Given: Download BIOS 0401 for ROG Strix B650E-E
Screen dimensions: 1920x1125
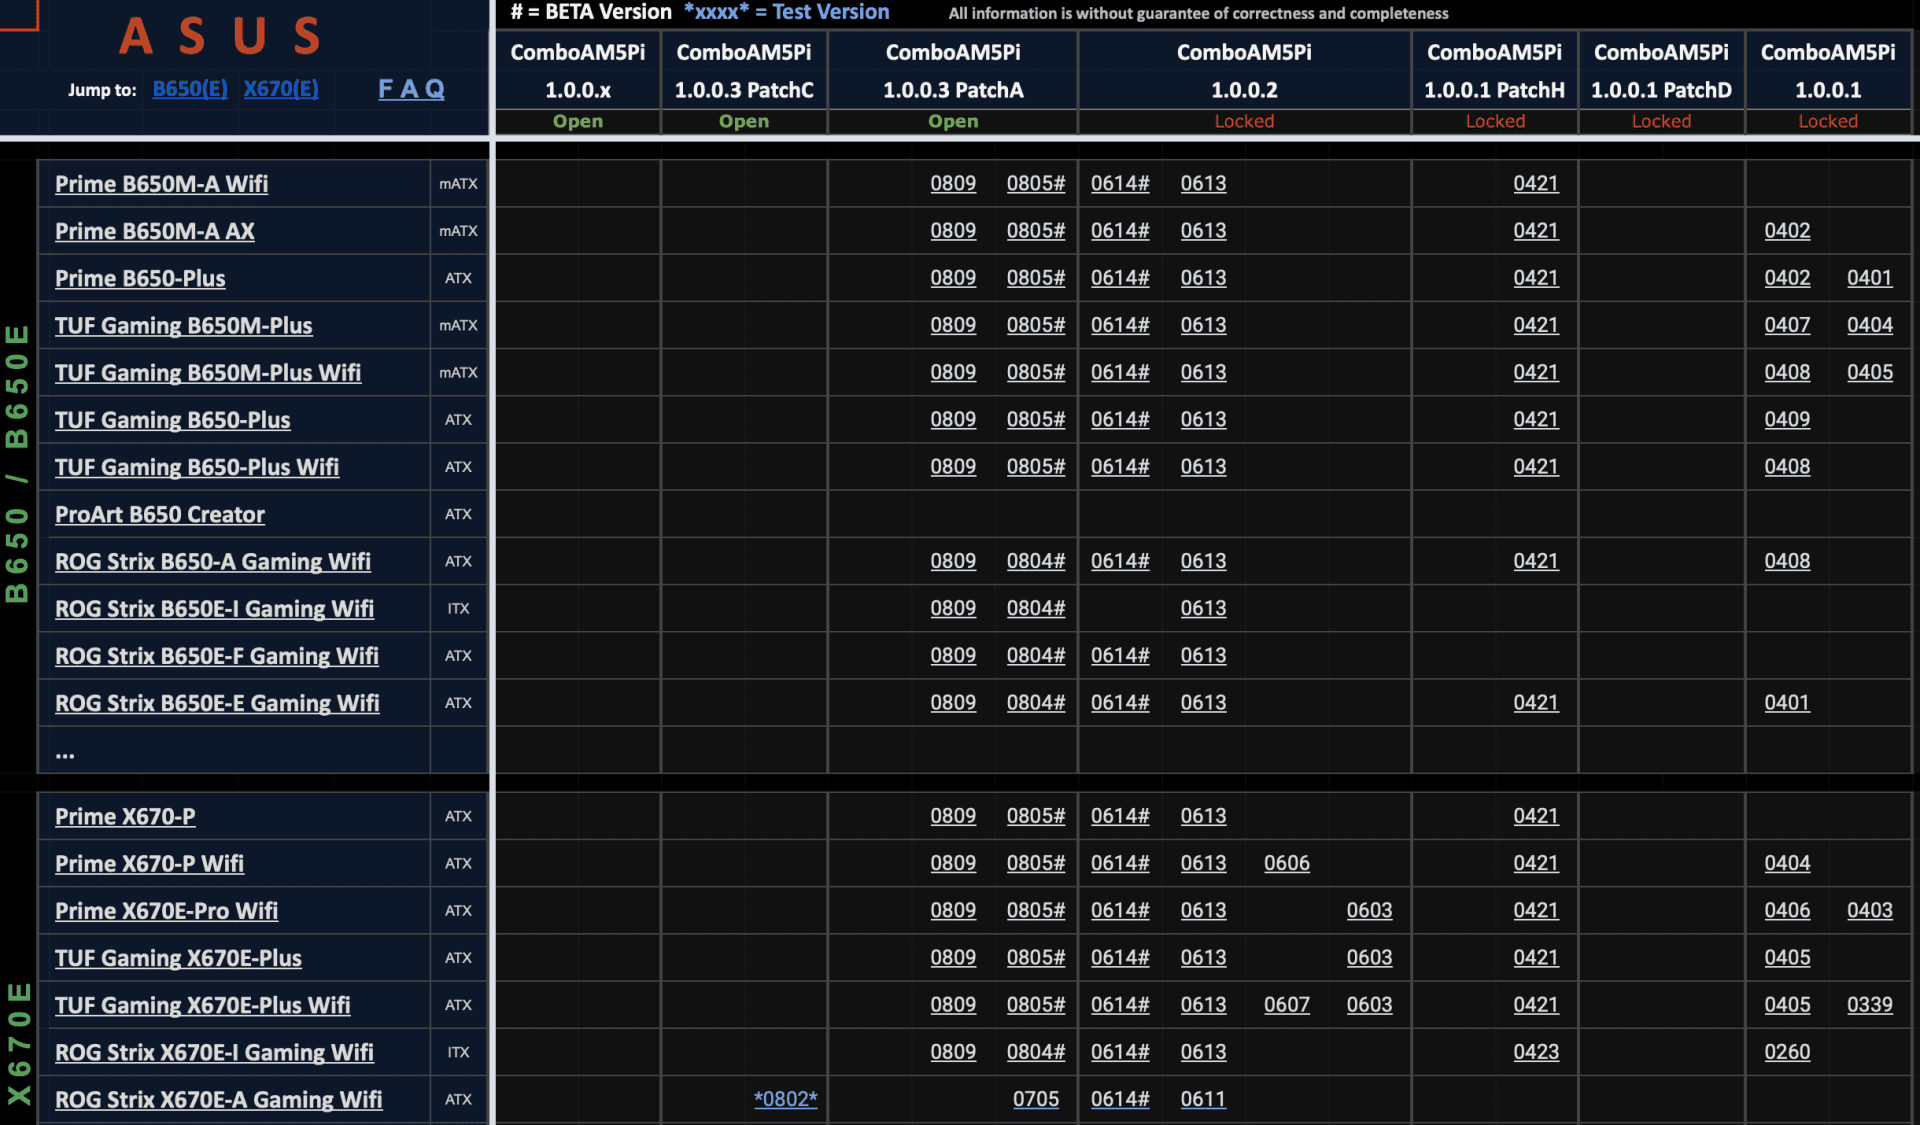Looking at the screenshot, I should [1787, 702].
